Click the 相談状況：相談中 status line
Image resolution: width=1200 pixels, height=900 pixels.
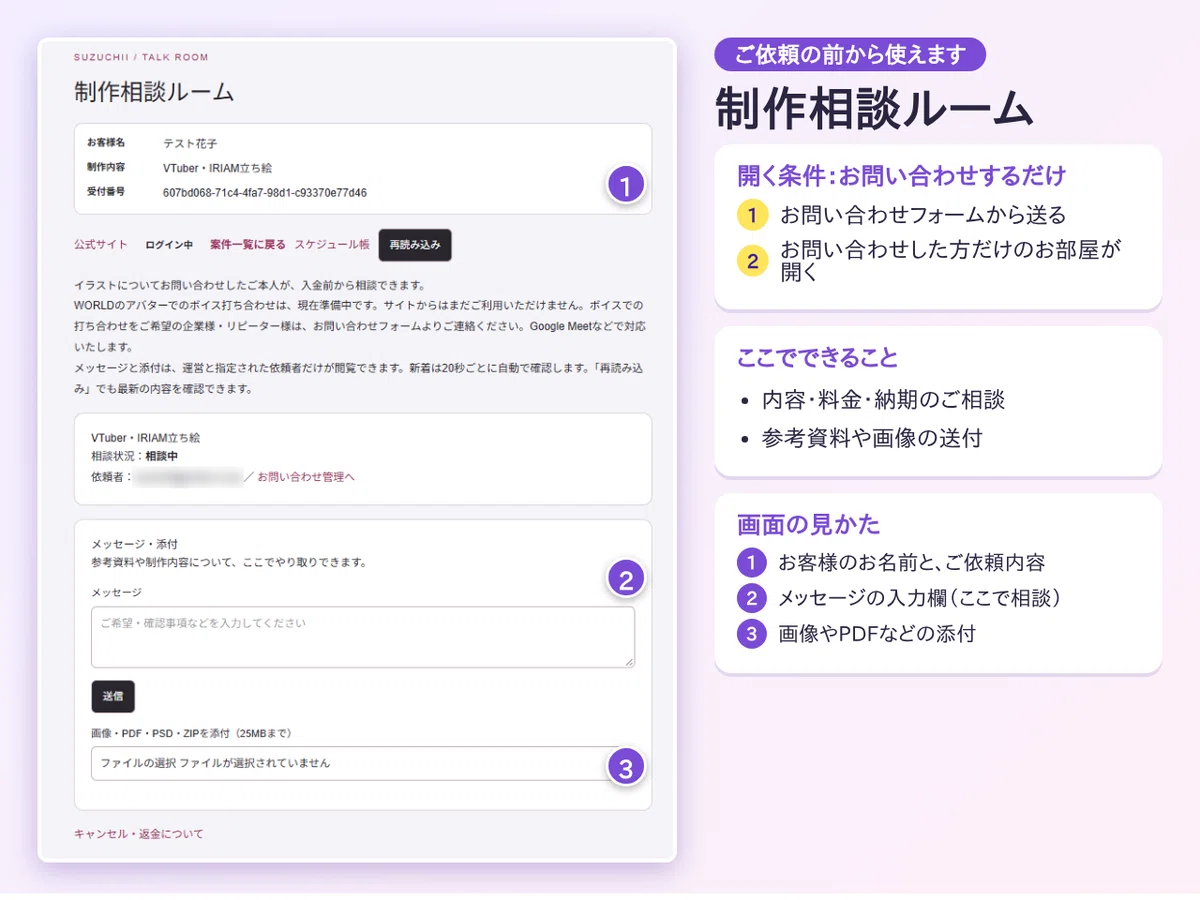(x=135, y=456)
